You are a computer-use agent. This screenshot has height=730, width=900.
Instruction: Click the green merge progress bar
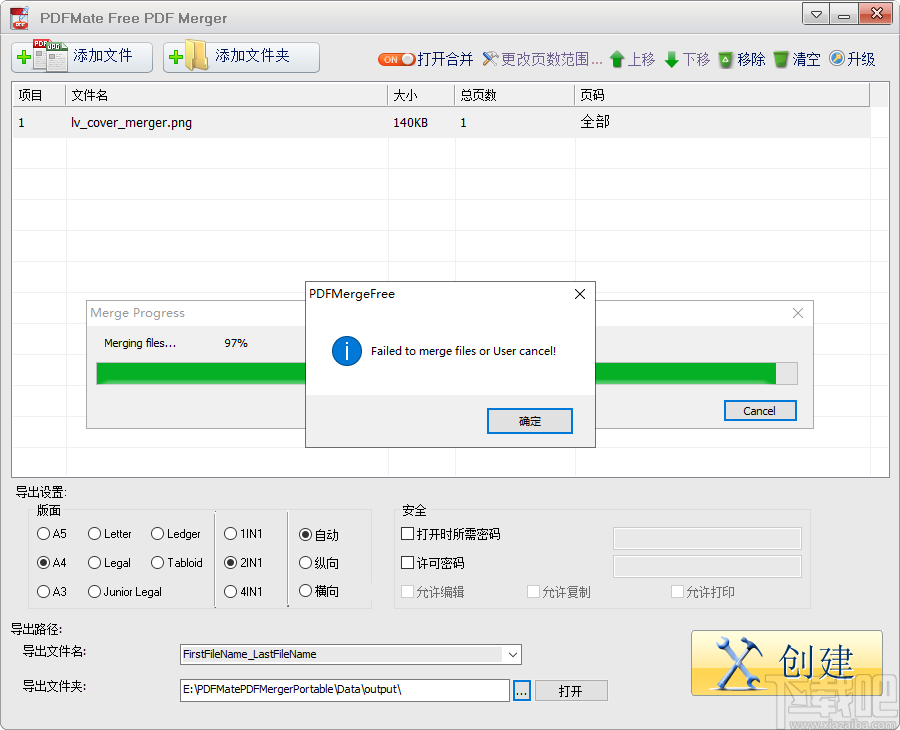[x=200, y=373]
